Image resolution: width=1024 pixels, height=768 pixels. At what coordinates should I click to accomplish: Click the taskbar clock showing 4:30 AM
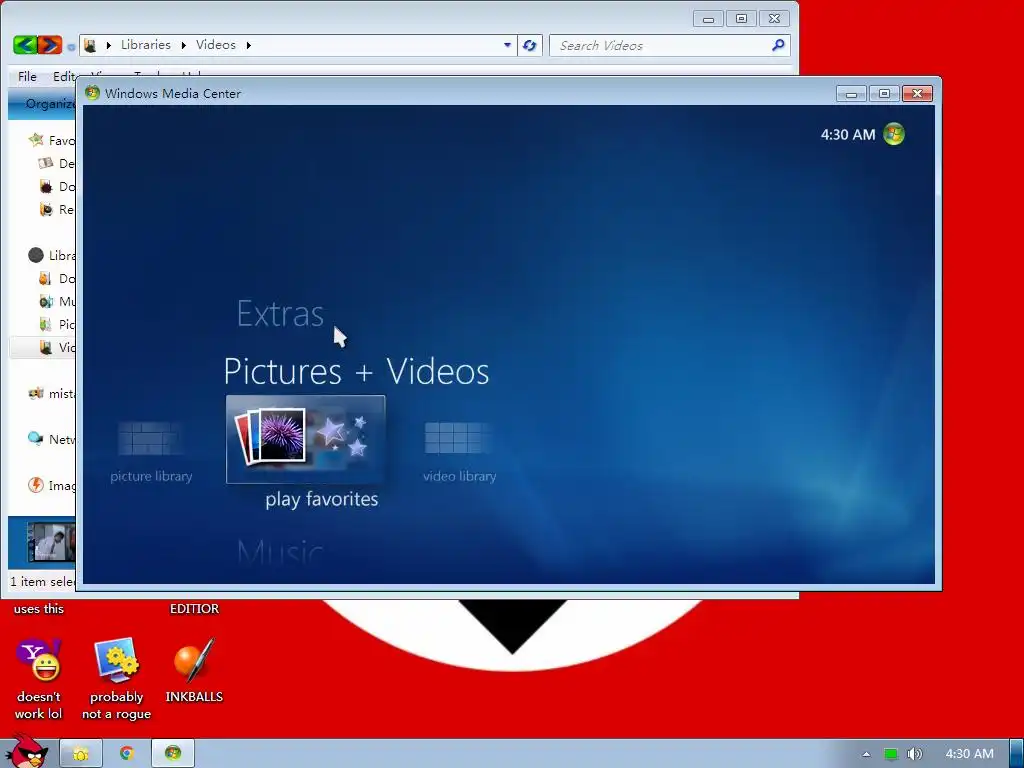[970, 754]
